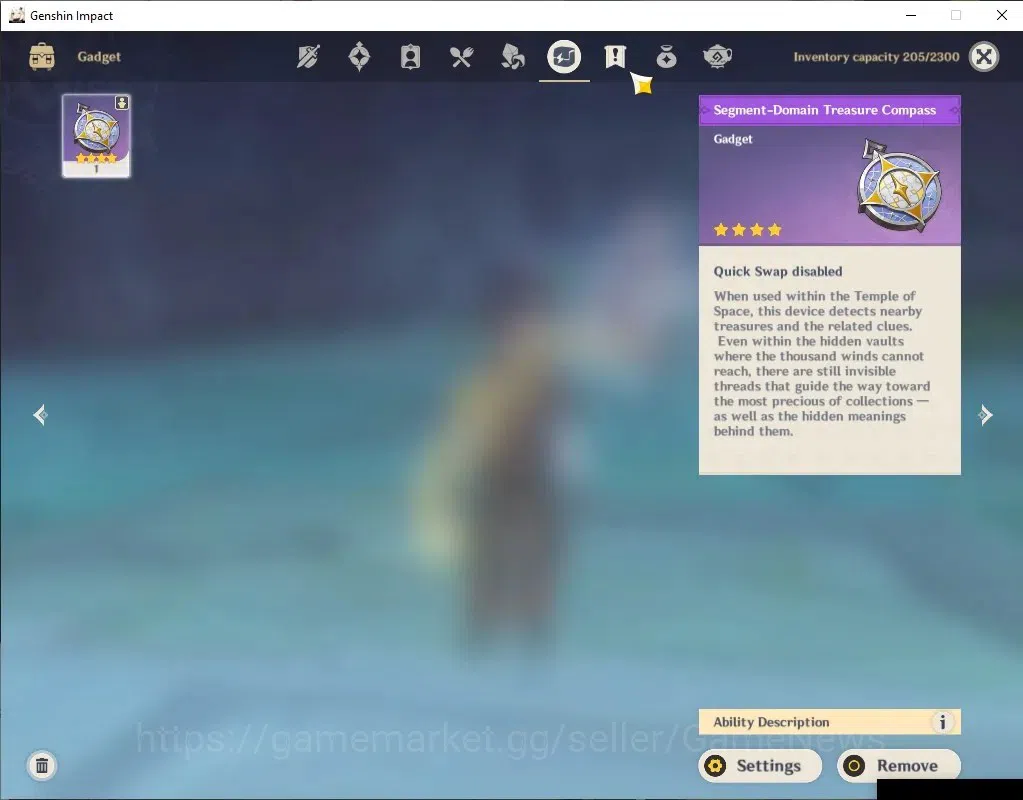Open the Food inventory tab
The height and width of the screenshot is (800, 1023).
coord(461,57)
